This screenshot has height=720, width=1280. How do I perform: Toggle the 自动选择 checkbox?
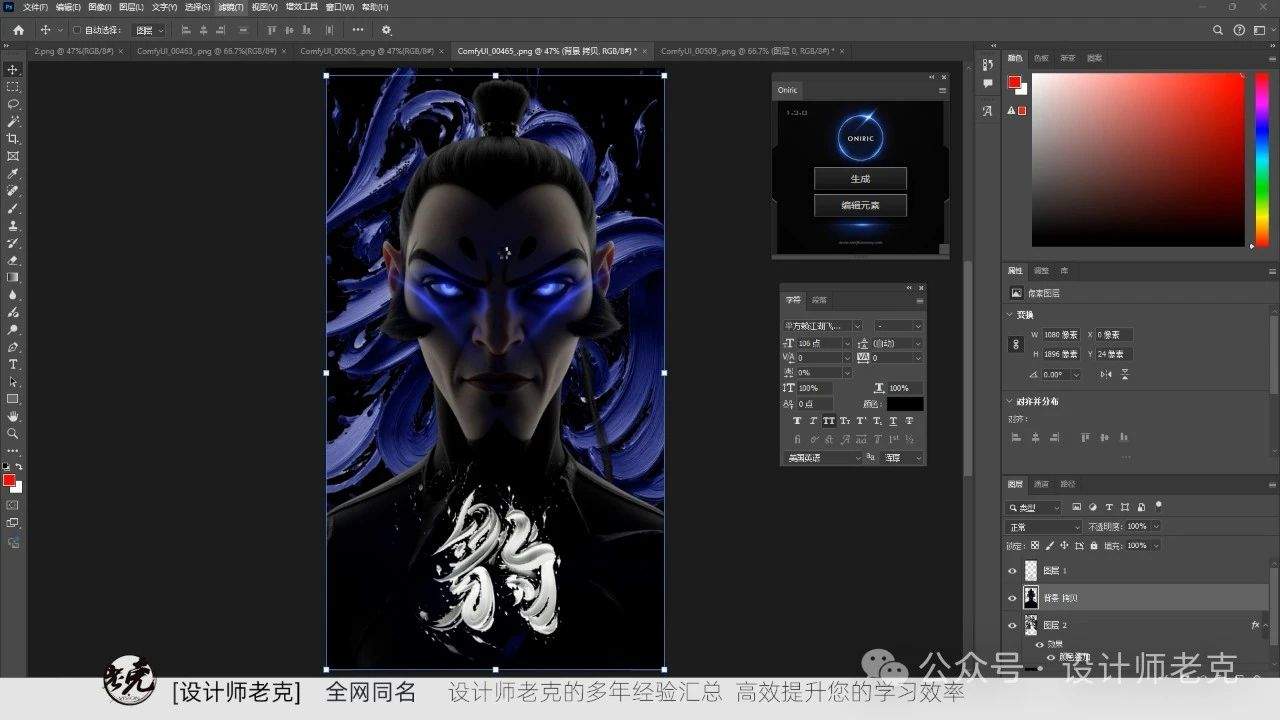pos(77,30)
